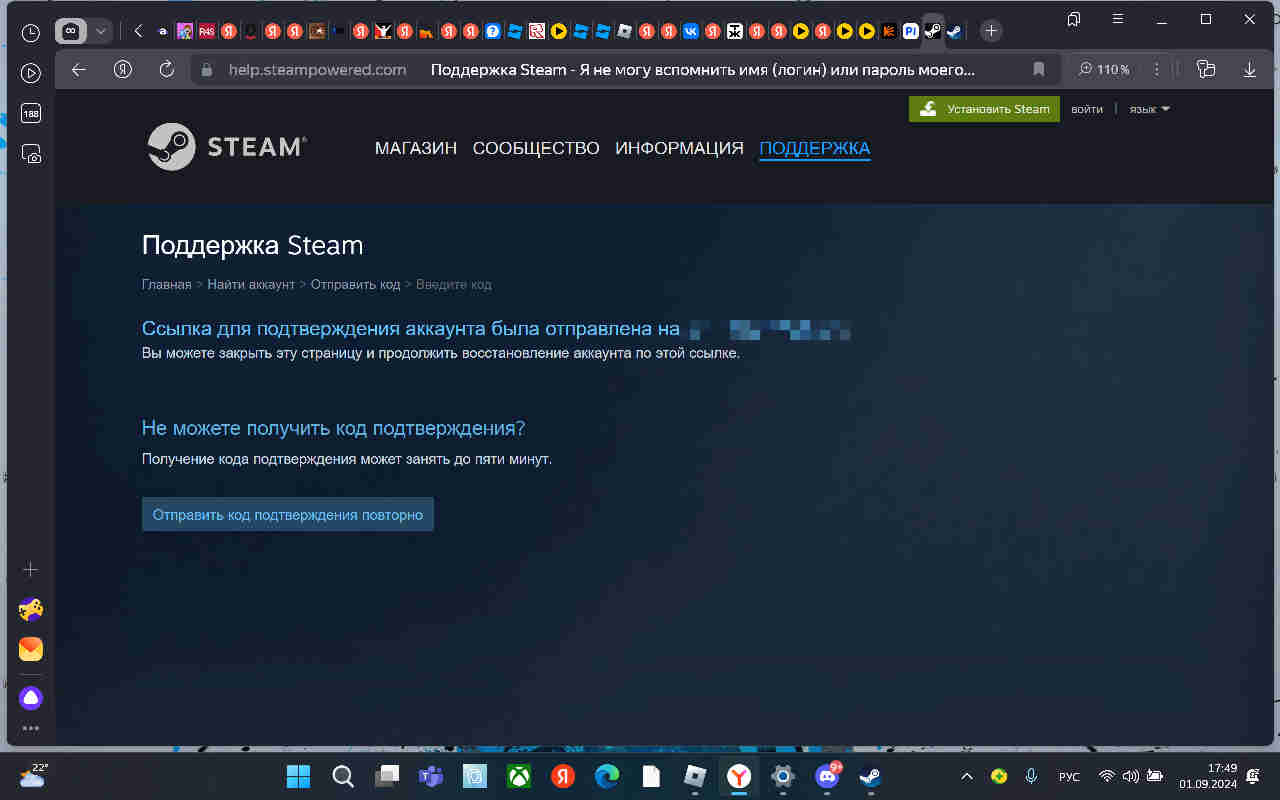
Task: Switch the РУС keyboard language indicator
Action: tap(1069, 776)
